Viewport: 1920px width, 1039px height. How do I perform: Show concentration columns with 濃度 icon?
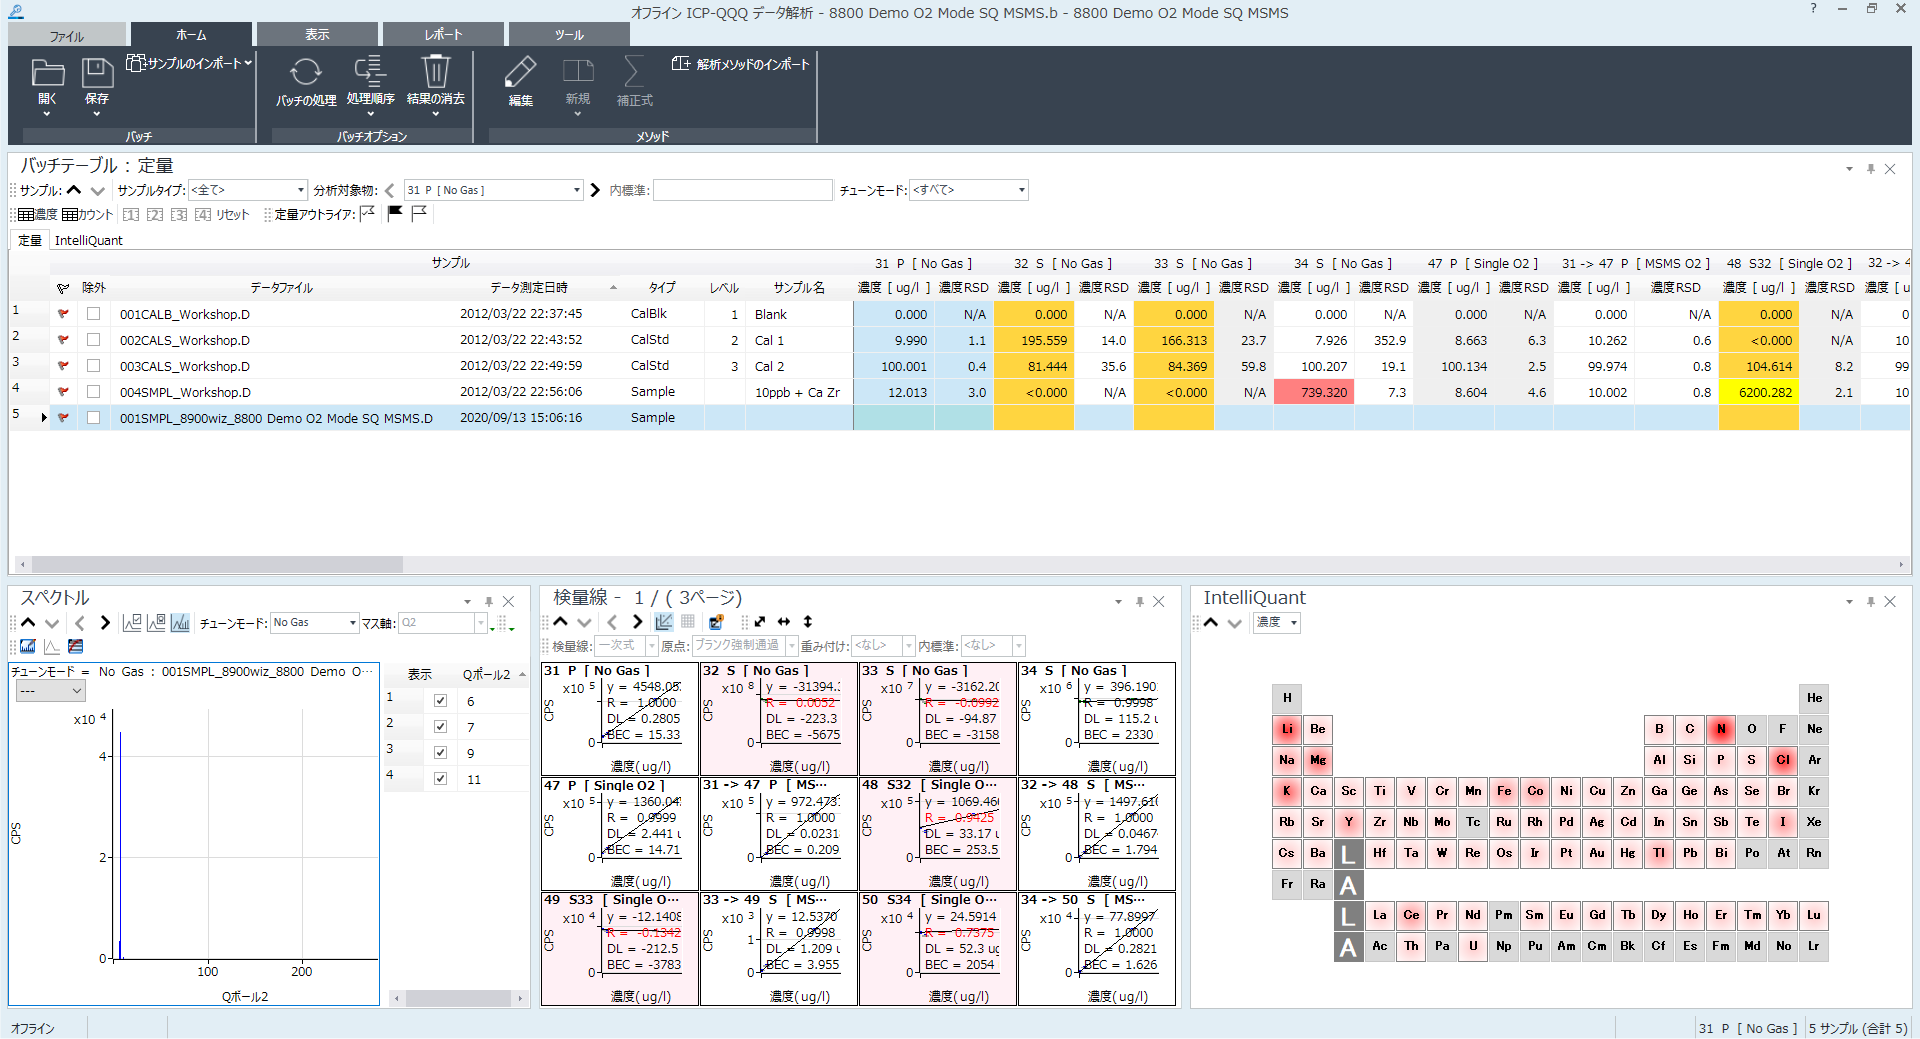(x=38, y=215)
